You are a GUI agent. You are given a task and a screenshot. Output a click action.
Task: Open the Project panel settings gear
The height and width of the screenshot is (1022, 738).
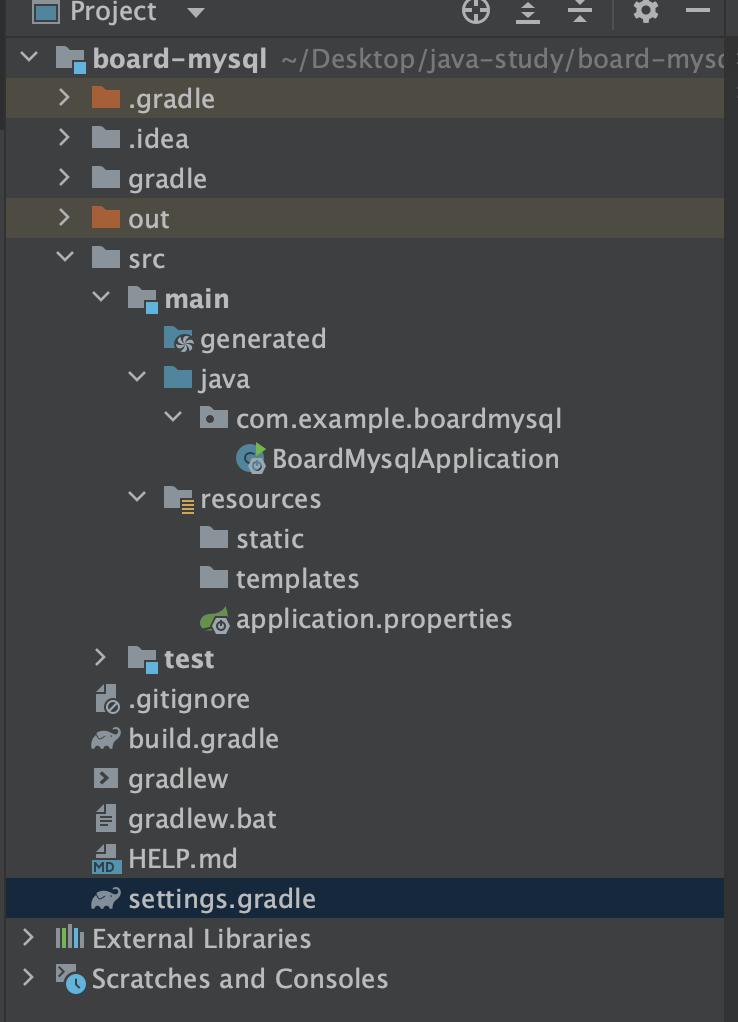pos(645,11)
